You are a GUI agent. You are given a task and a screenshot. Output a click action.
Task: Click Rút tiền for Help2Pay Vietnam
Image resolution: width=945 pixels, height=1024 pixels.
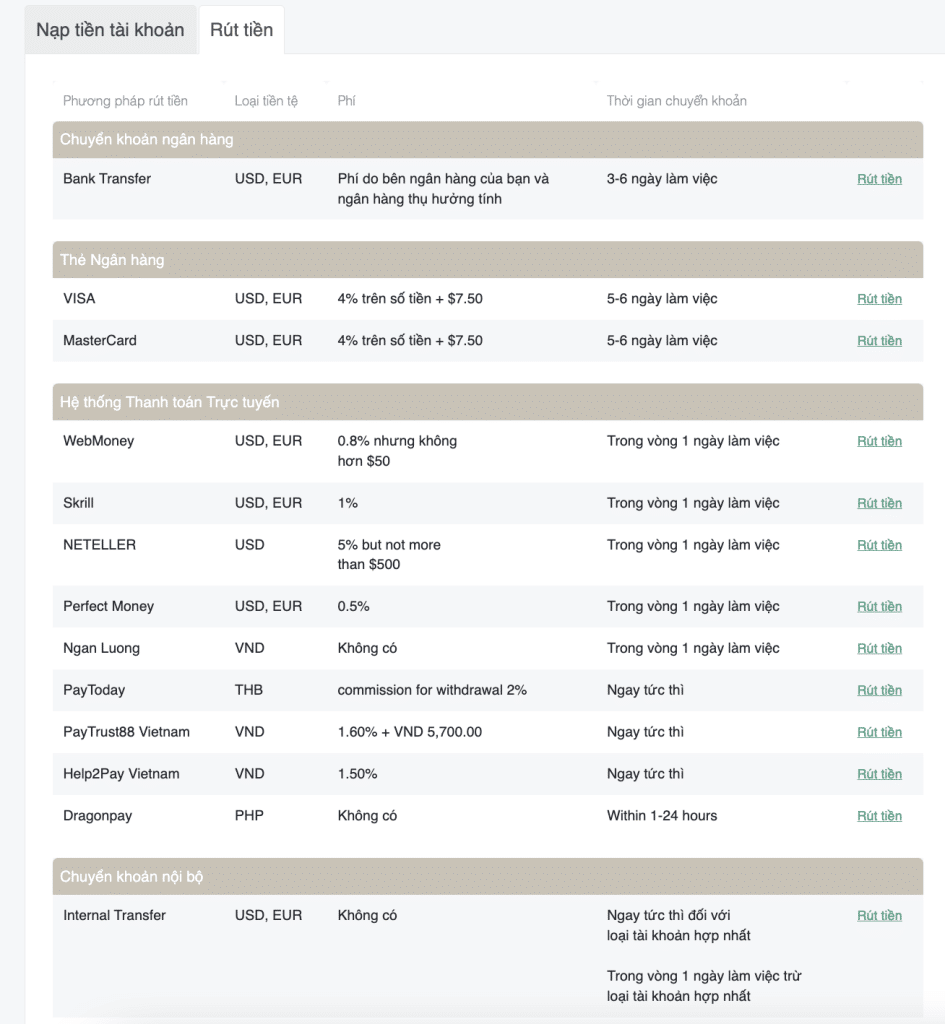[x=880, y=773]
